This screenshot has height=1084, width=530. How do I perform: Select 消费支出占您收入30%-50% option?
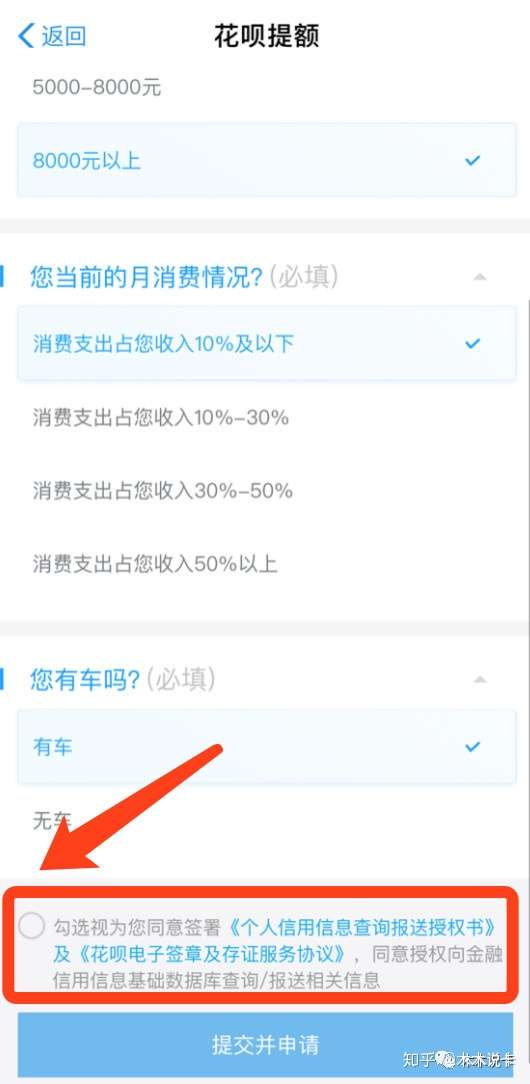[266, 490]
